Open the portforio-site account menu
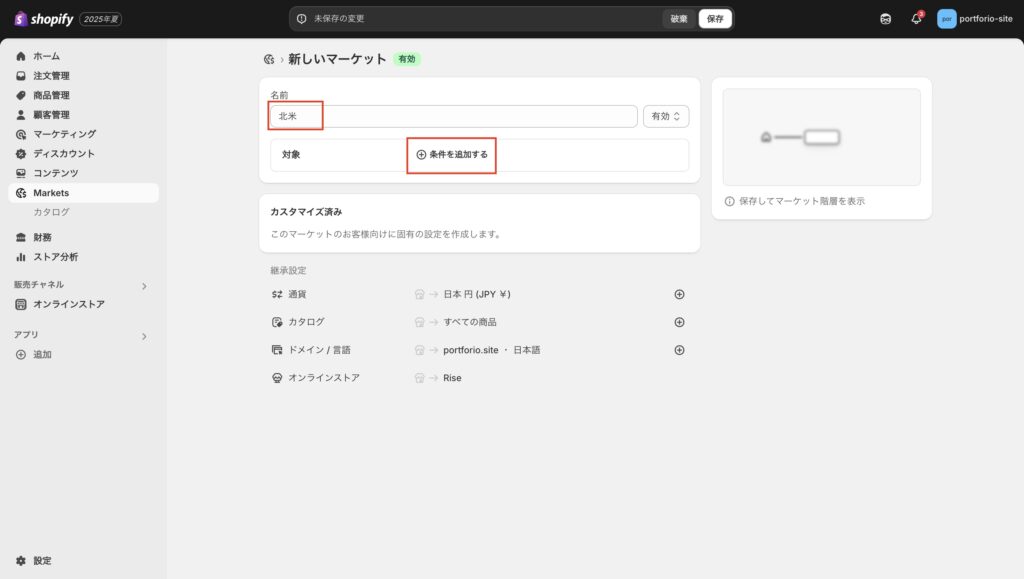Image resolution: width=1024 pixels, height=579 pixels. pyautogui.click(x=975, y=19)
